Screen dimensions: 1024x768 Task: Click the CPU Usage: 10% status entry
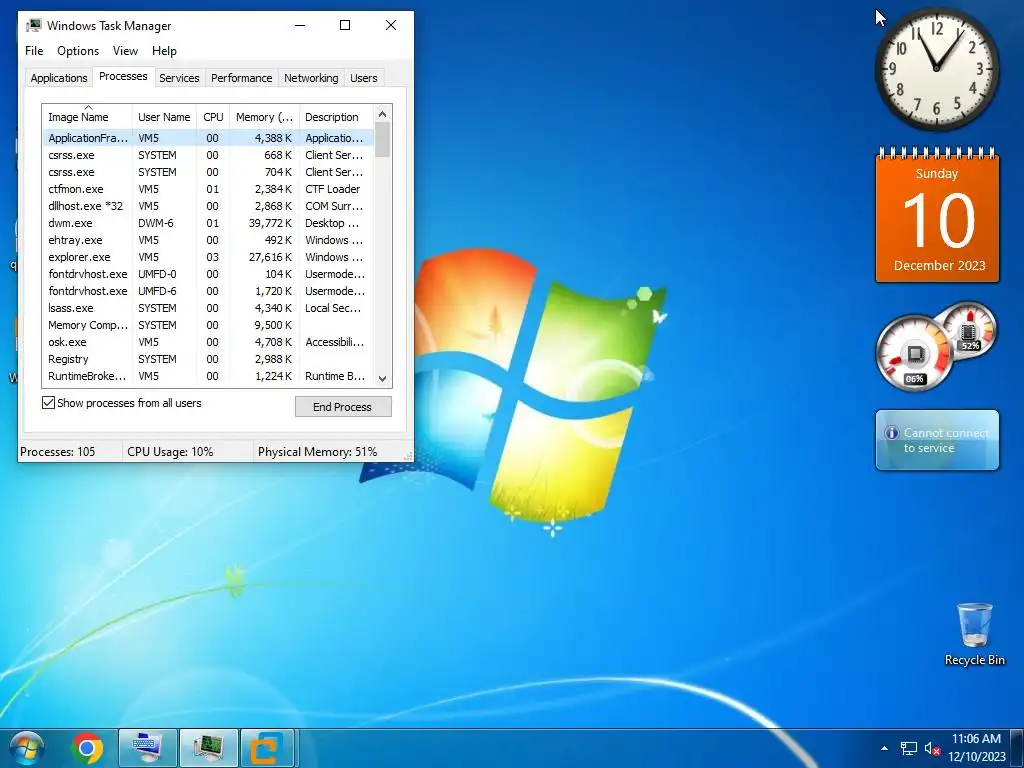point(187,451)
